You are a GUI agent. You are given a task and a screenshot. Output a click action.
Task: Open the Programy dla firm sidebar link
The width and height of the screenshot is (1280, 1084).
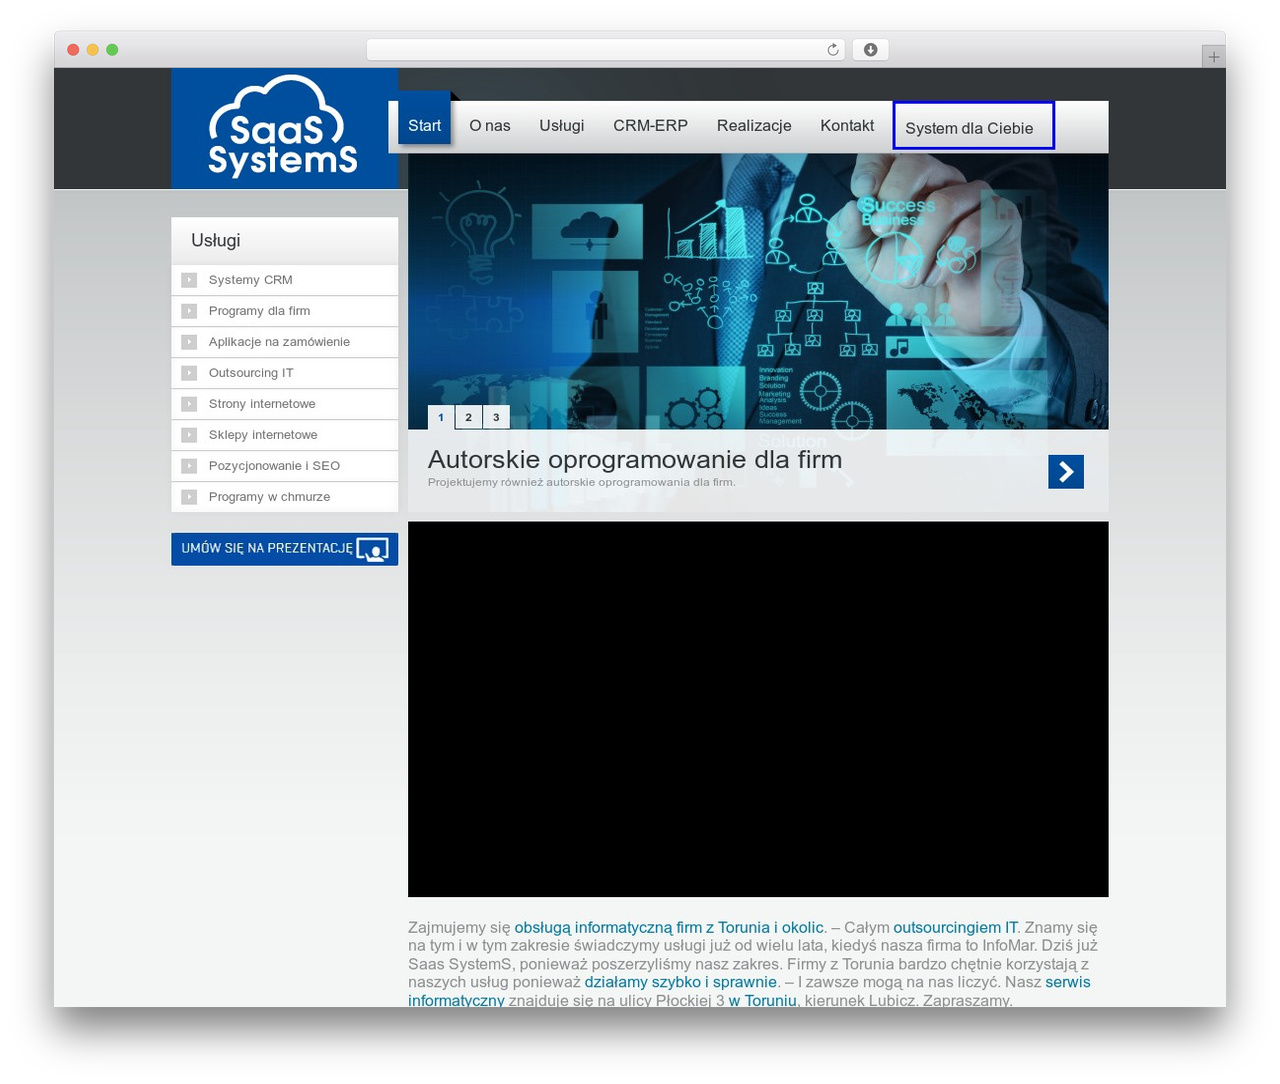click(x=260, y=311)
